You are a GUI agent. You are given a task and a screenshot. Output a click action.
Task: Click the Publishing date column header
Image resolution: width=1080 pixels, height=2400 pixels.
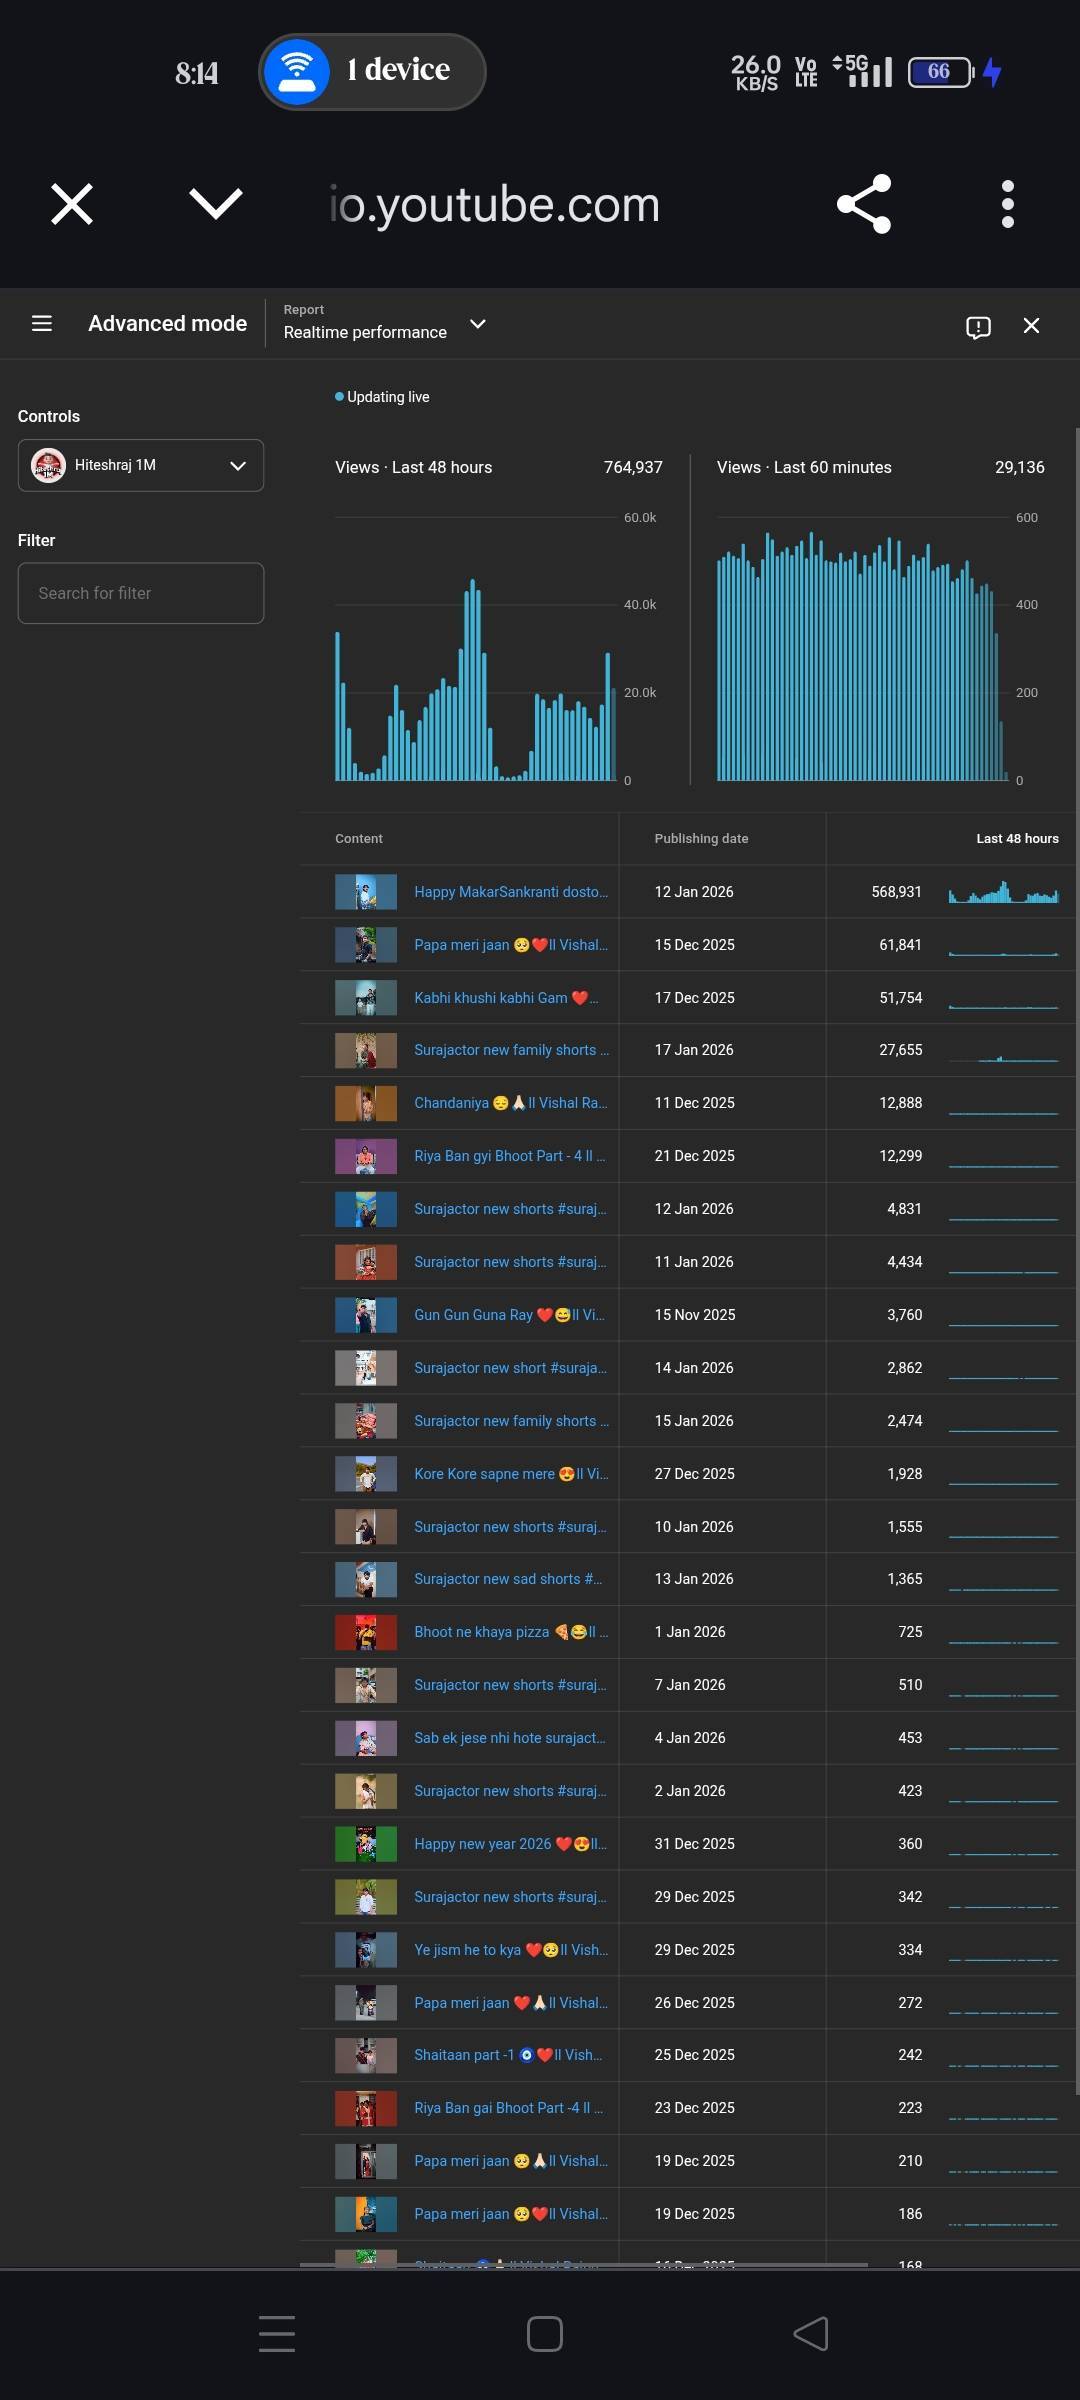point(701,839)
